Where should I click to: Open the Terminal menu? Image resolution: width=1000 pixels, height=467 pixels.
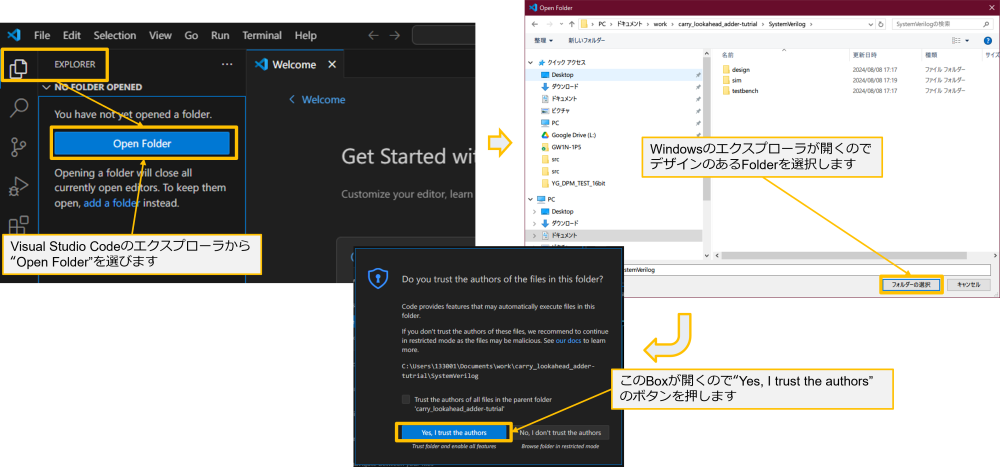point(262,36)
